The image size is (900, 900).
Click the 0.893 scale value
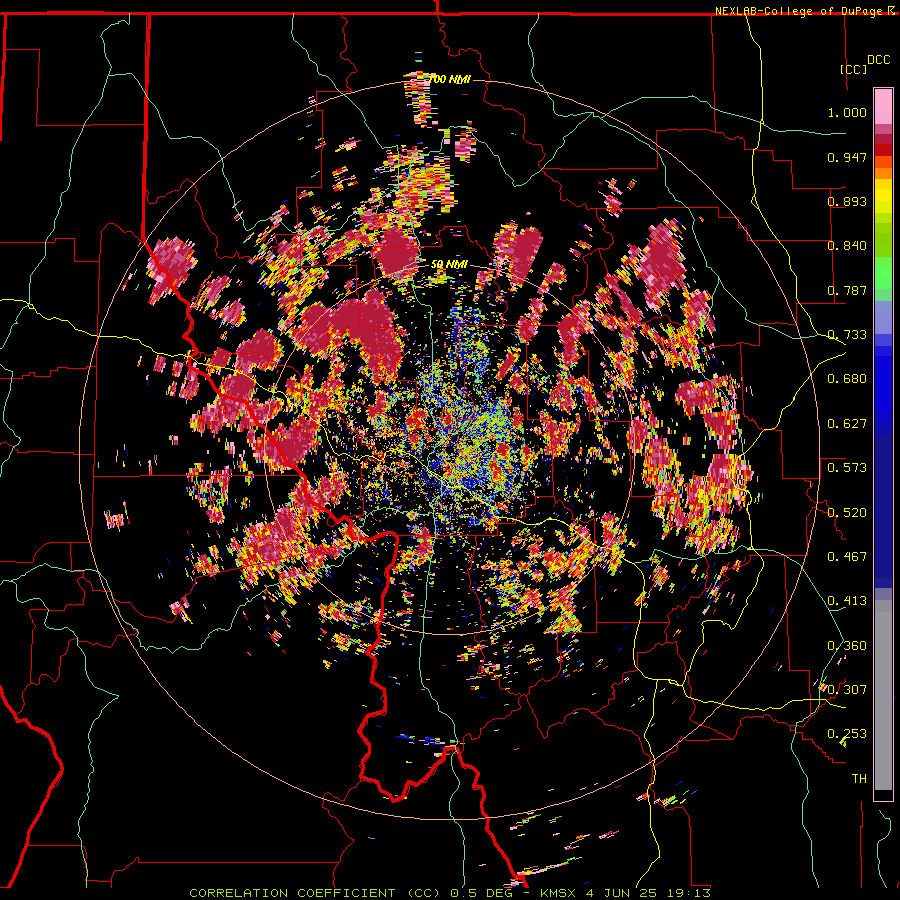click(847, 201)
